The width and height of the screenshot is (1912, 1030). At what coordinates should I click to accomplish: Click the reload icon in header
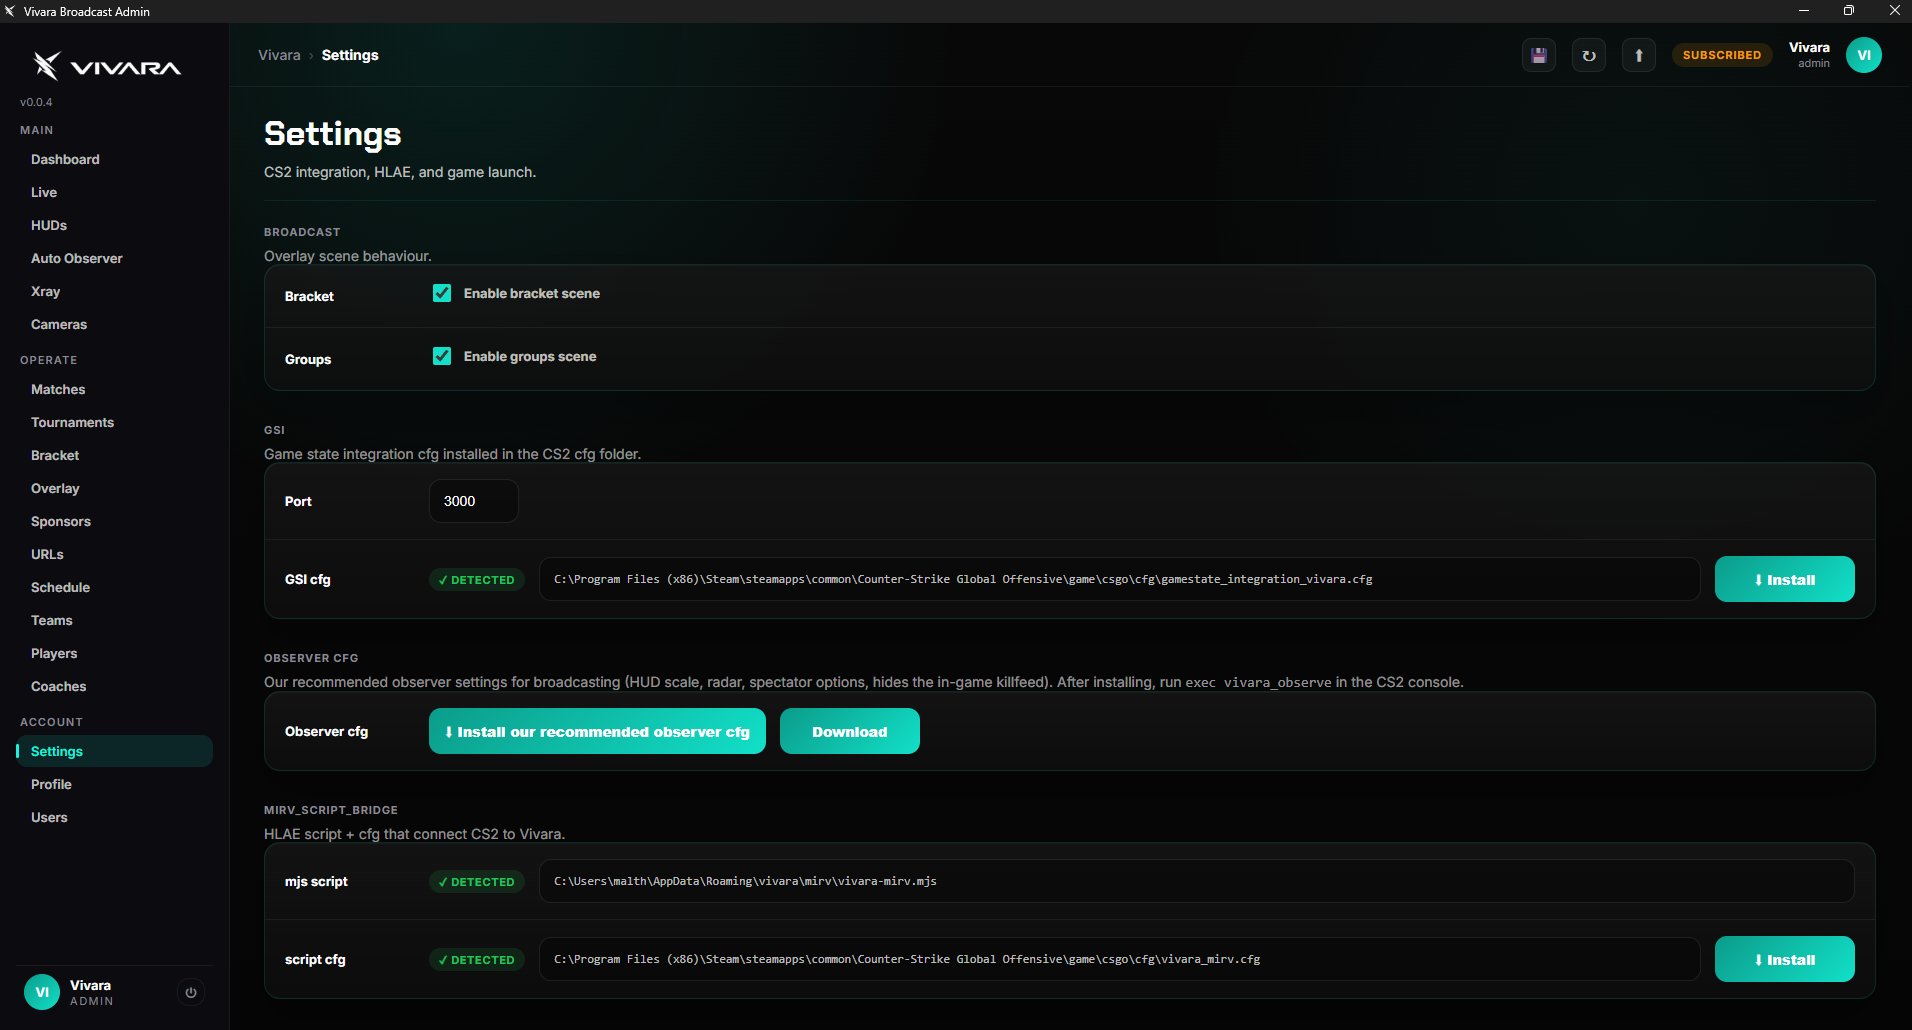coord(1589,55)
